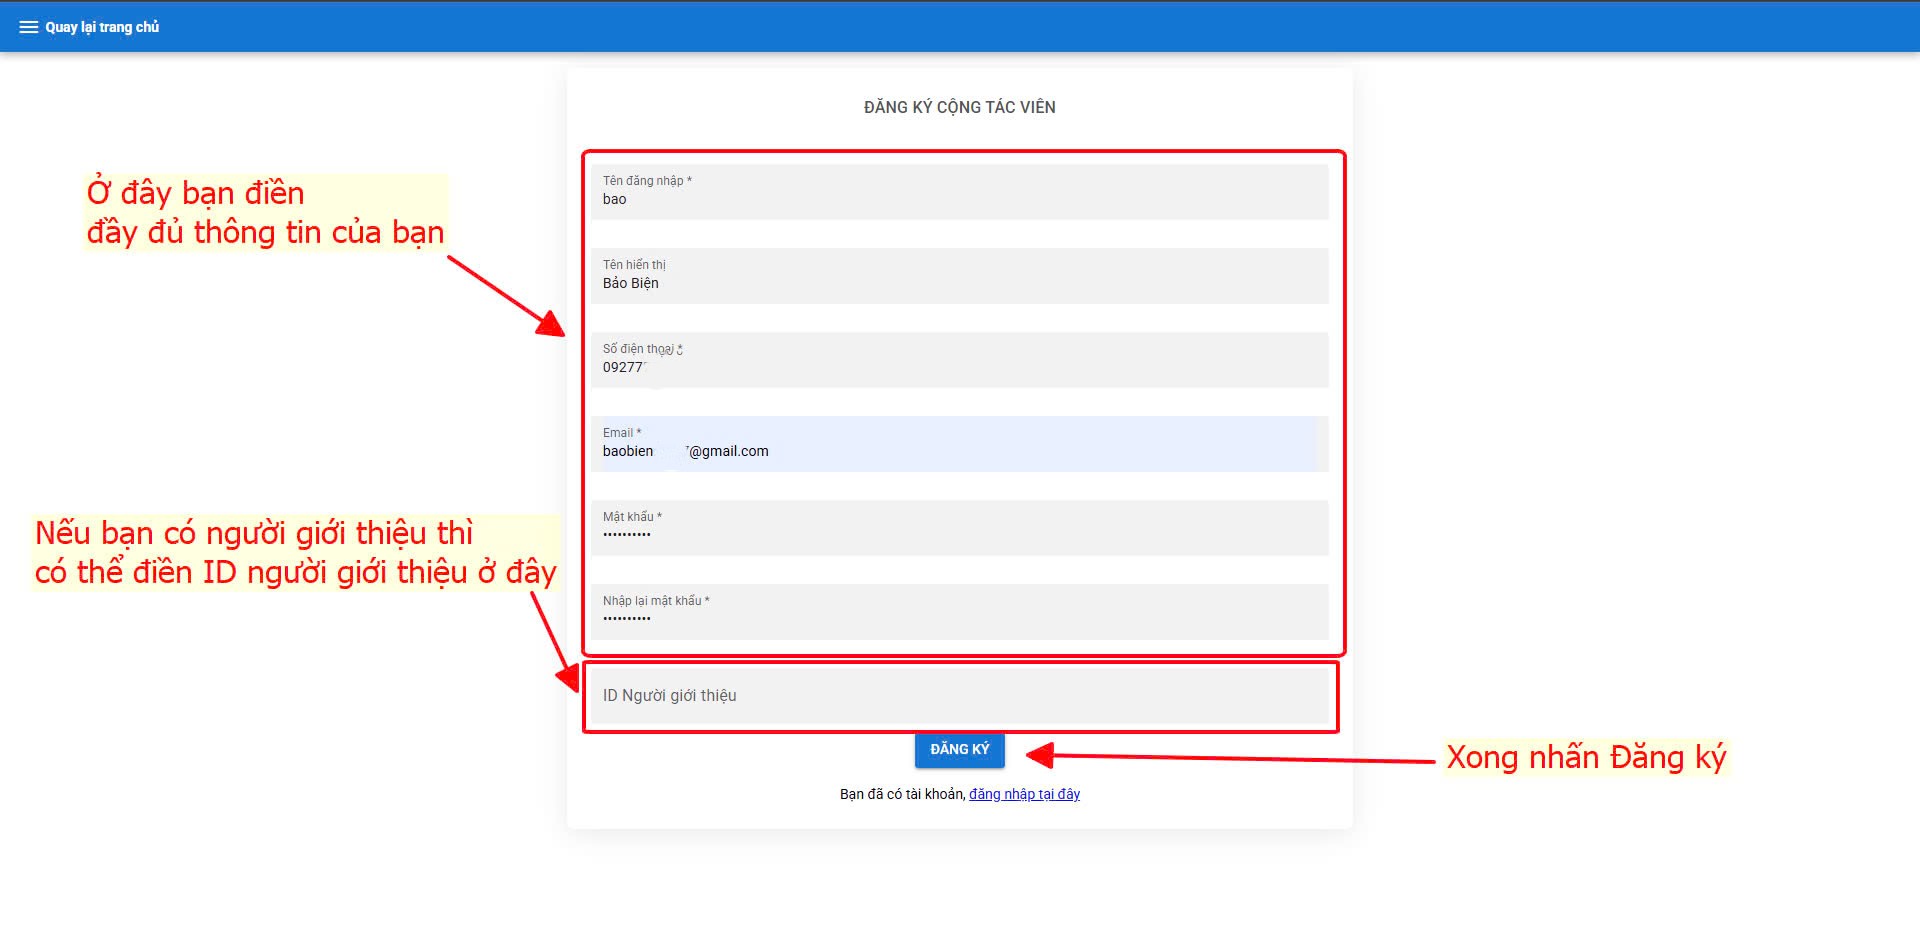1920x930 pixels.
Task: Click the red arrow pointing at referral ID box
Action: [x=555, y=640]
